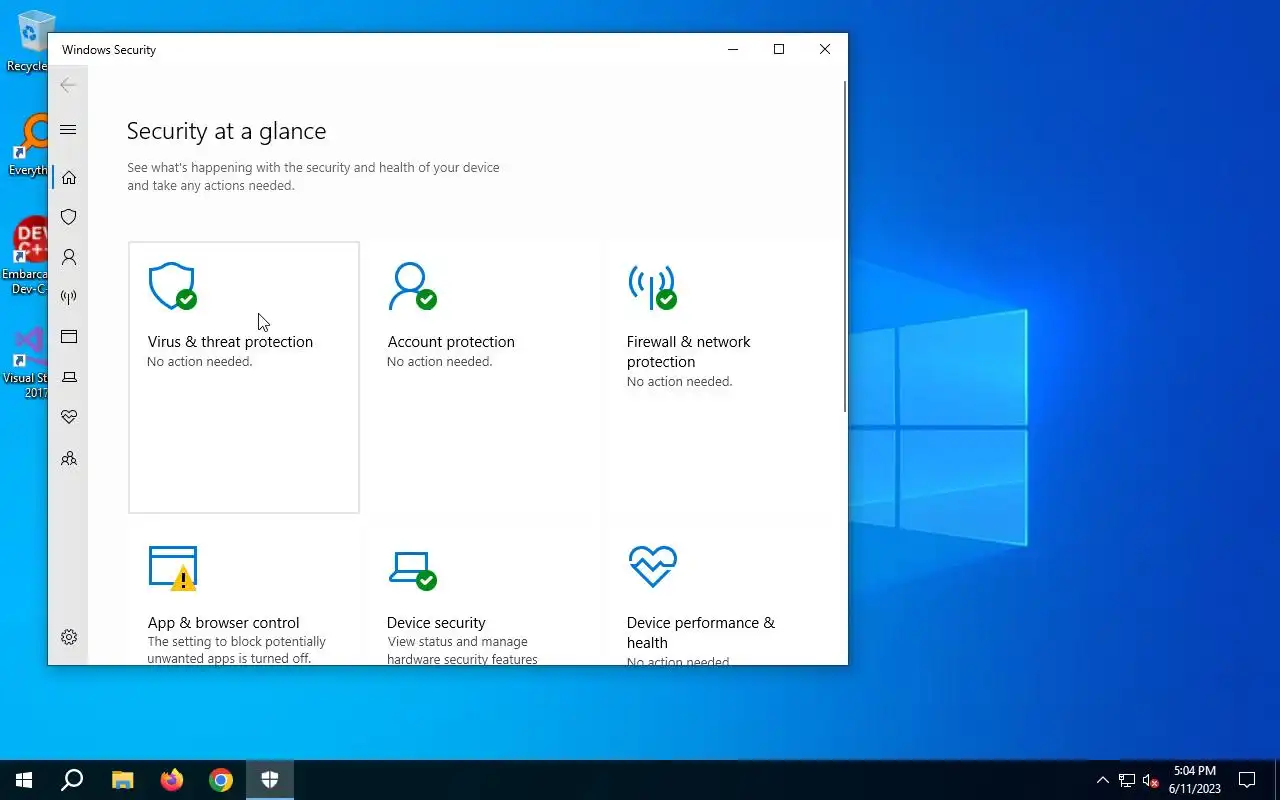
Task: Open Device security laptop icon in sidebar
Action: click(x=68, y=377)
